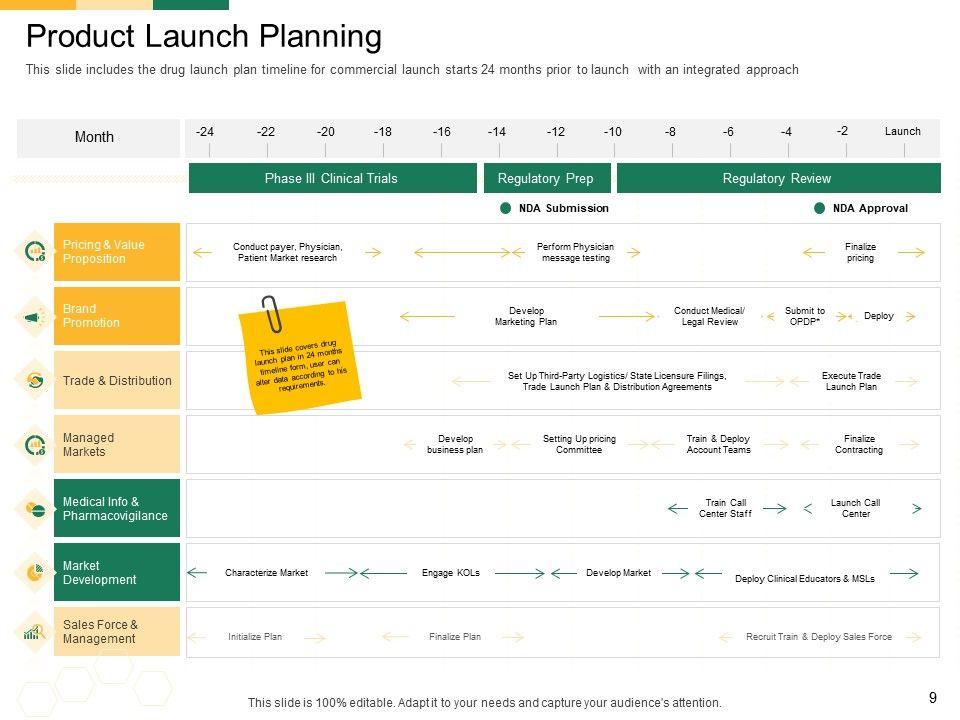
Task: Click the Develop Marketing Plan text
Action: (x=526, y=317)
